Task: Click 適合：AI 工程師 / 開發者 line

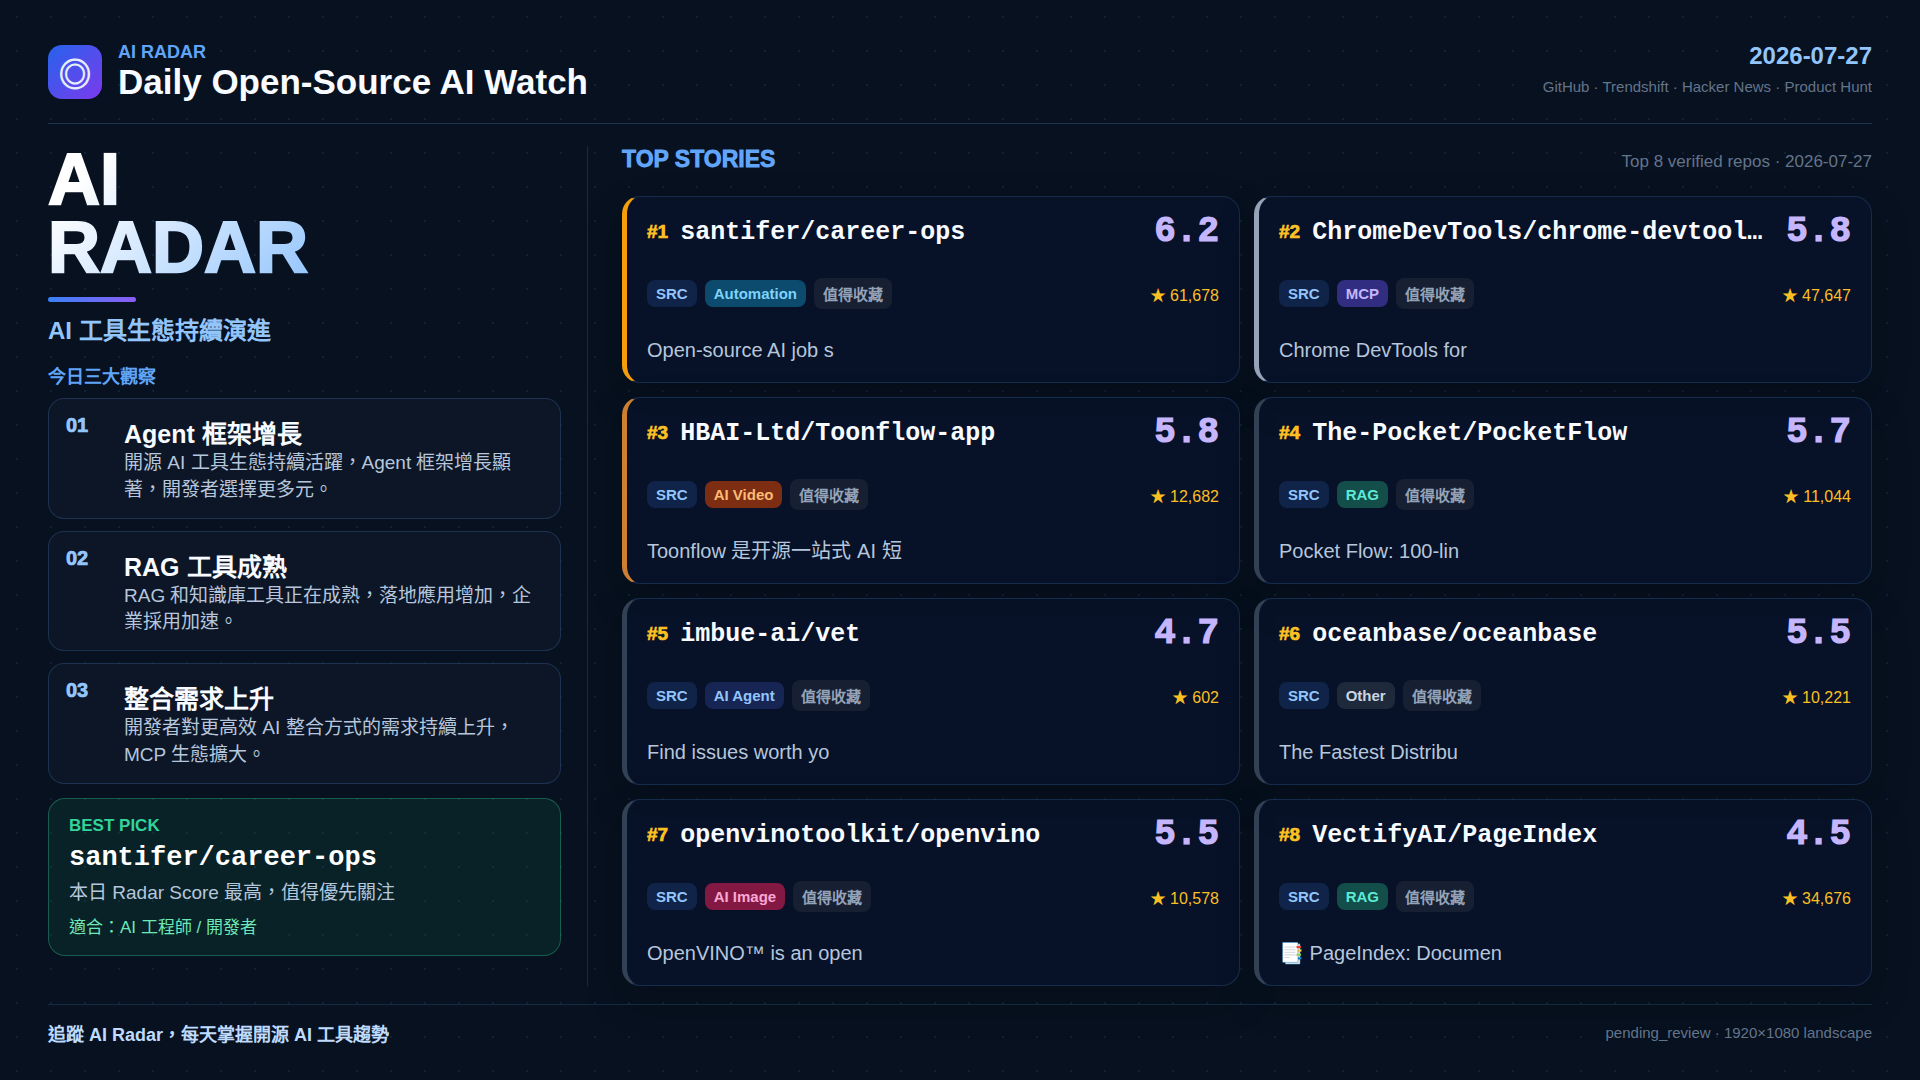Action: [162, 927]
